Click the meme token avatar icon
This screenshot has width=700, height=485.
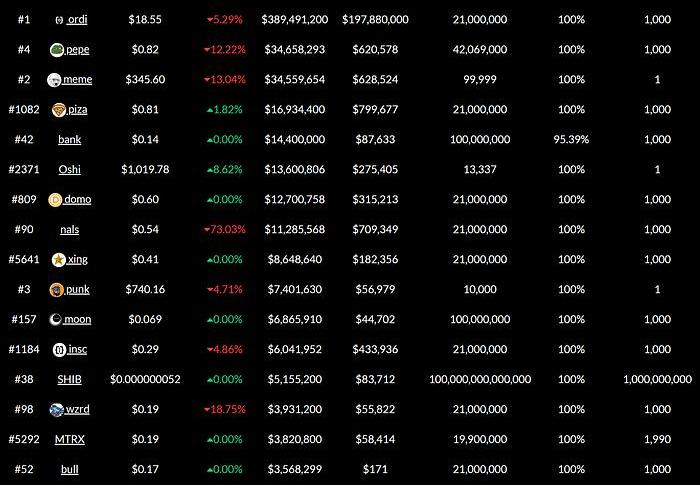(54, 80)
